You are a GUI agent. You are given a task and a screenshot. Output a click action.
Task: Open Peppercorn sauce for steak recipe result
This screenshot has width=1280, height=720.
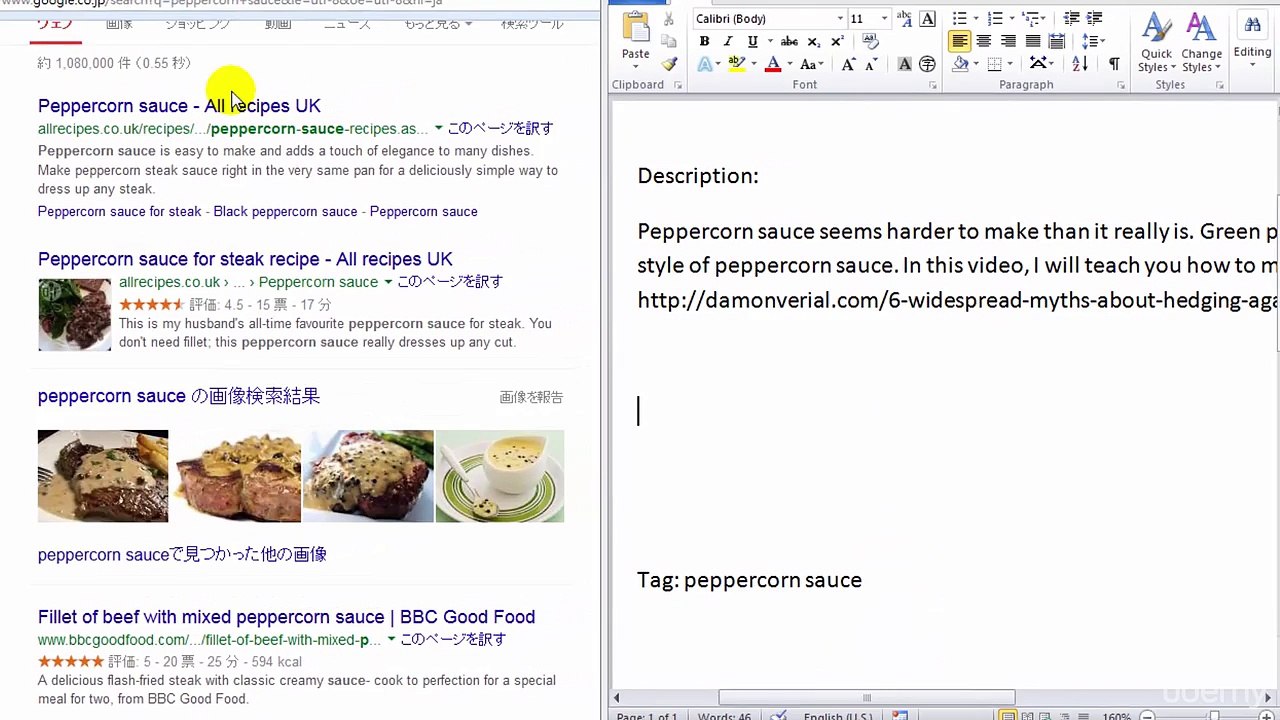(245, 259)
